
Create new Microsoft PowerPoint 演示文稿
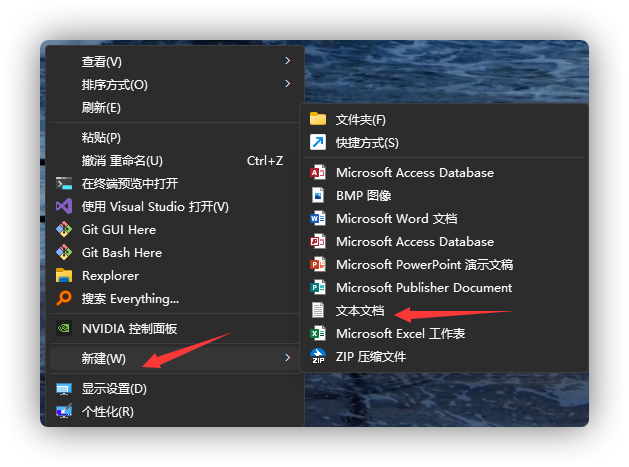[444, 264]
